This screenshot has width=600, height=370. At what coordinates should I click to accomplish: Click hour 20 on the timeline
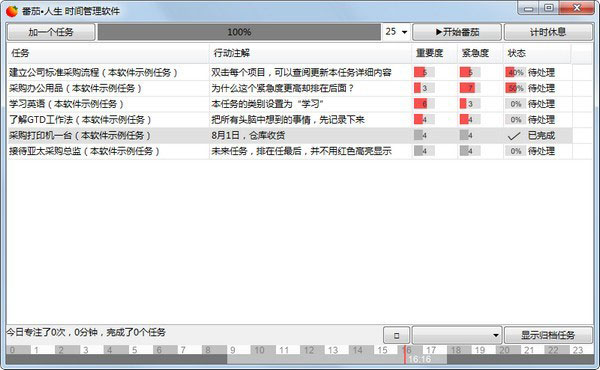coord(504,350)
